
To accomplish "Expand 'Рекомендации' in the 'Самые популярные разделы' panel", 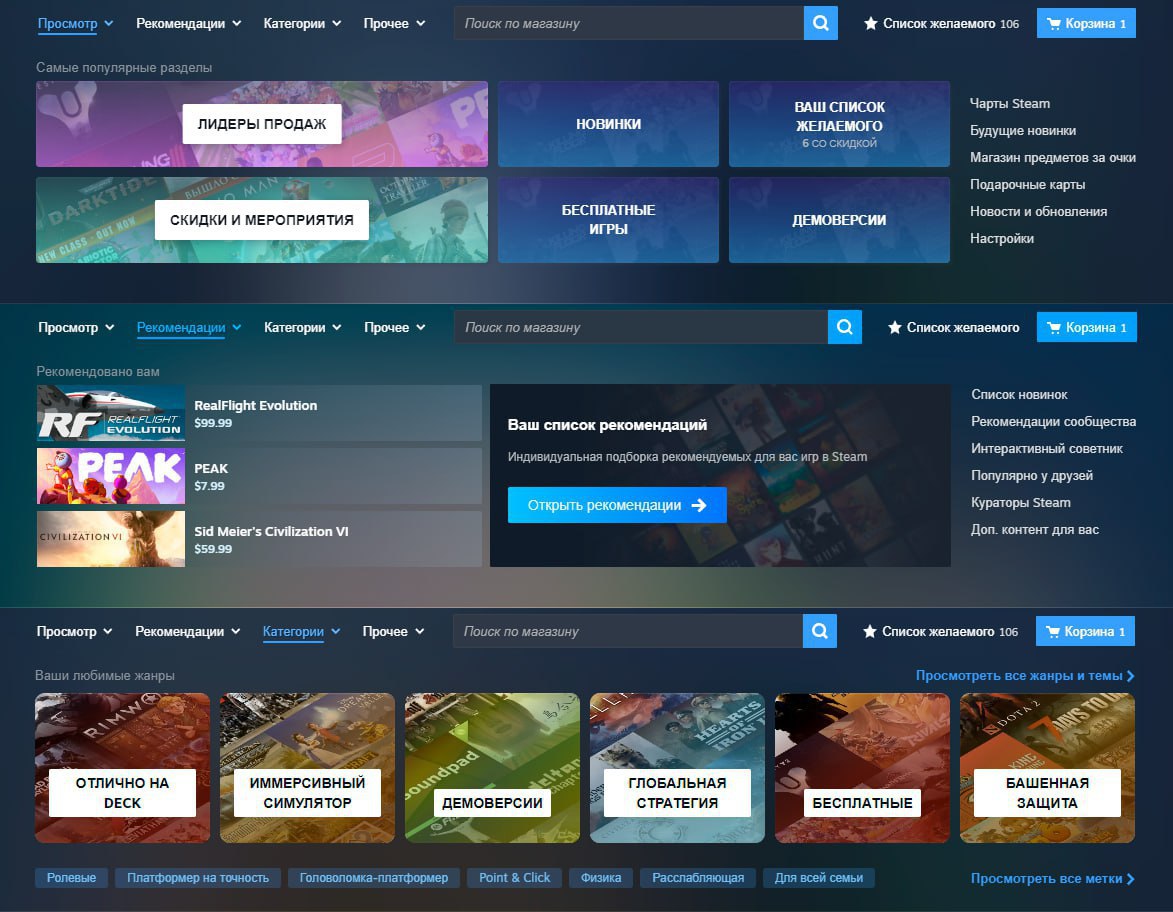I will [x=189, y=23].
